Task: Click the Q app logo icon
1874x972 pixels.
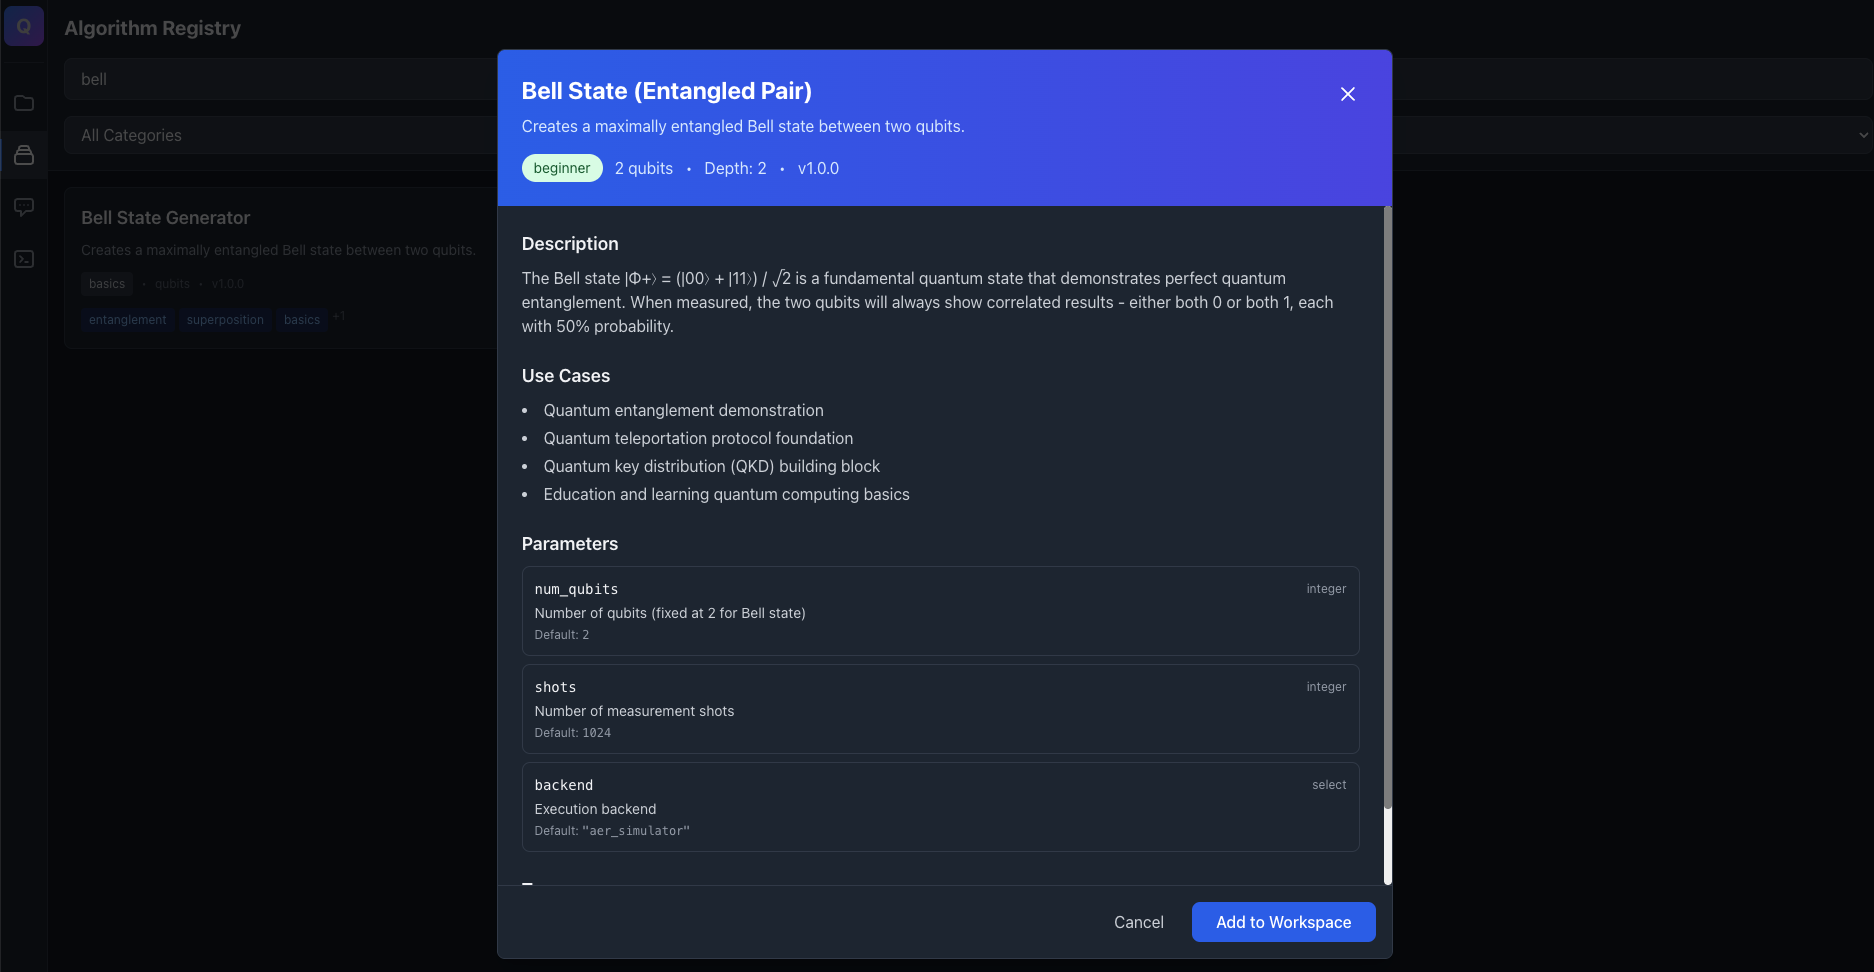Action: 24,27
